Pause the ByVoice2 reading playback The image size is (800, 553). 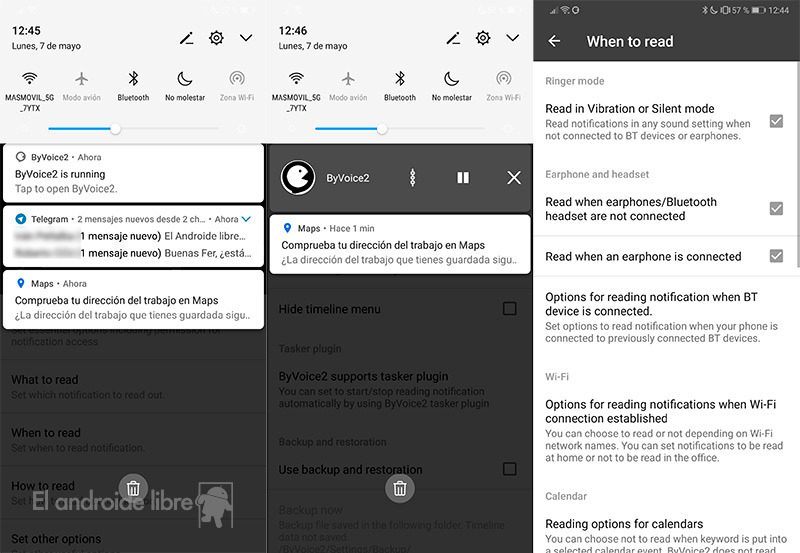(x=463, y=178)
